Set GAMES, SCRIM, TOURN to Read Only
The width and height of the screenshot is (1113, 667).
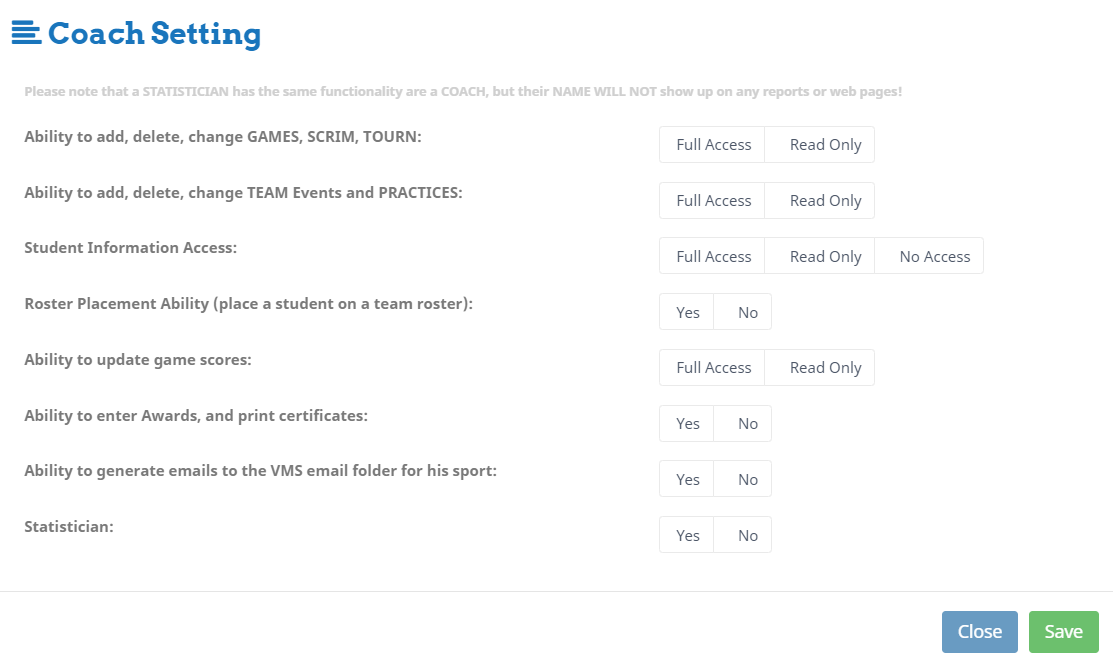pos(824,145)
